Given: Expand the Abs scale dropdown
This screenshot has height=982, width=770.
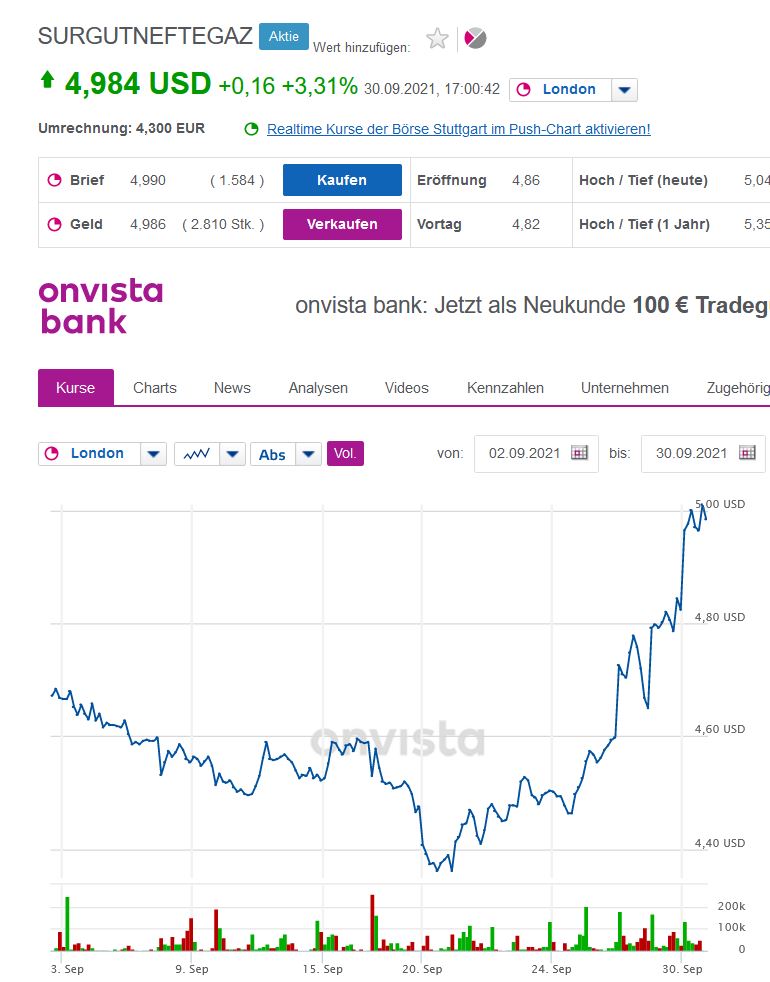Looking at the screenshot, I should [x=309, y=454].
